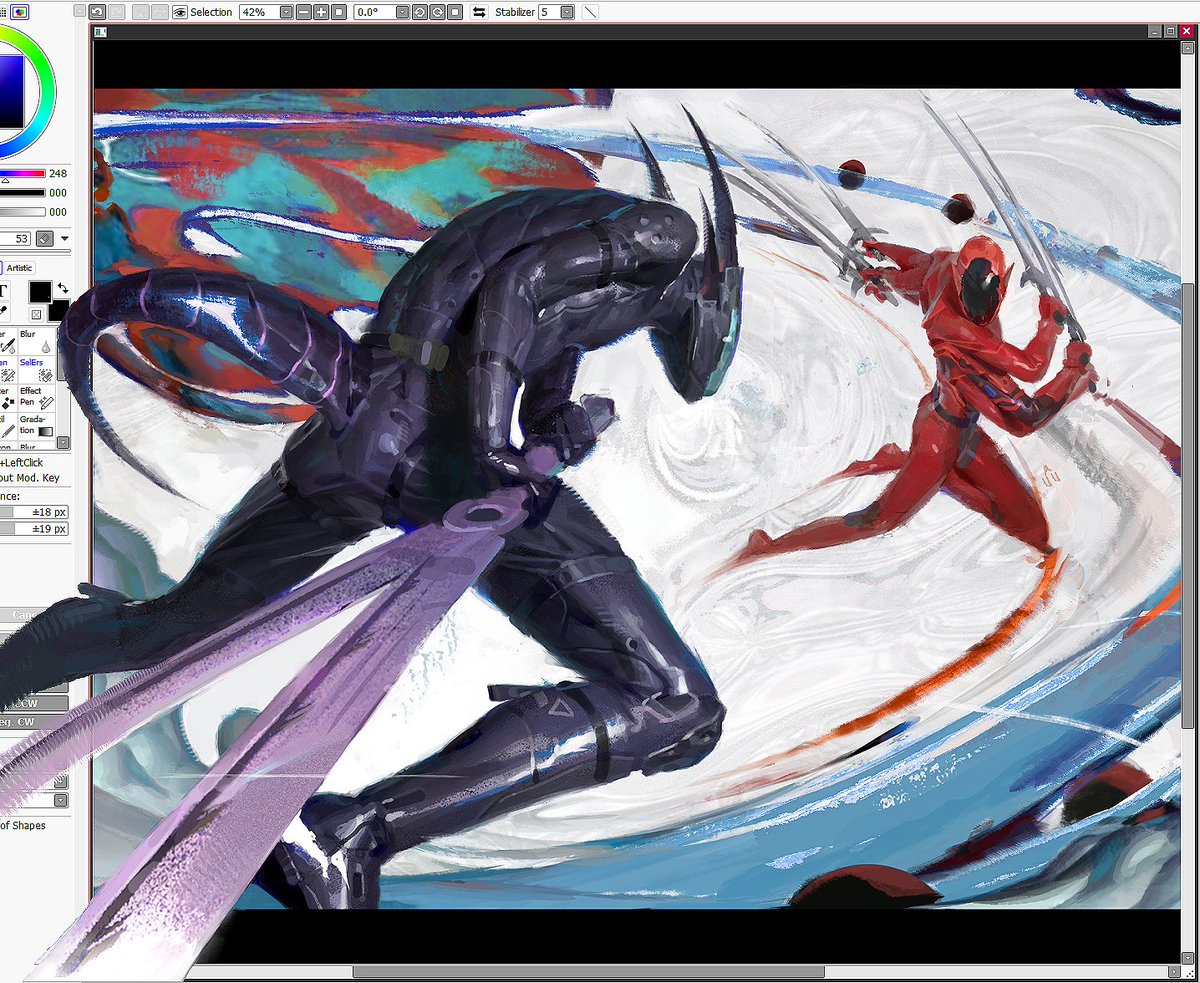This screenshot has width=1200, height=983.
Task: Zoom in with the plus button
Action: tap(321, 12)
